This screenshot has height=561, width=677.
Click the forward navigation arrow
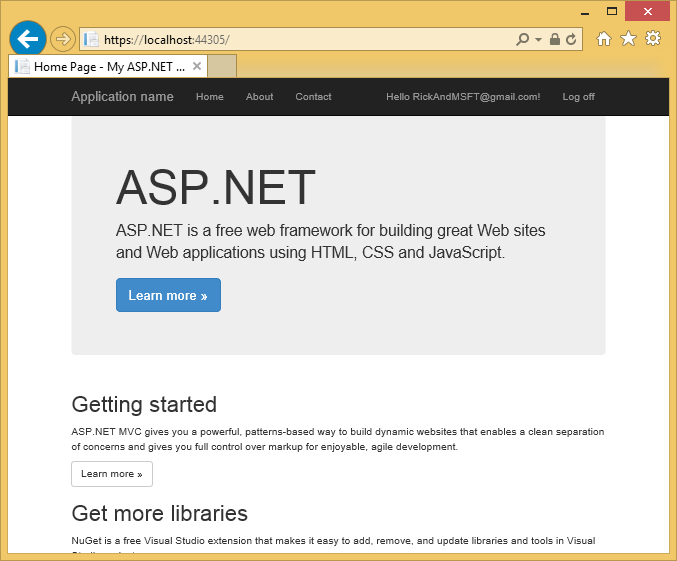63,39
